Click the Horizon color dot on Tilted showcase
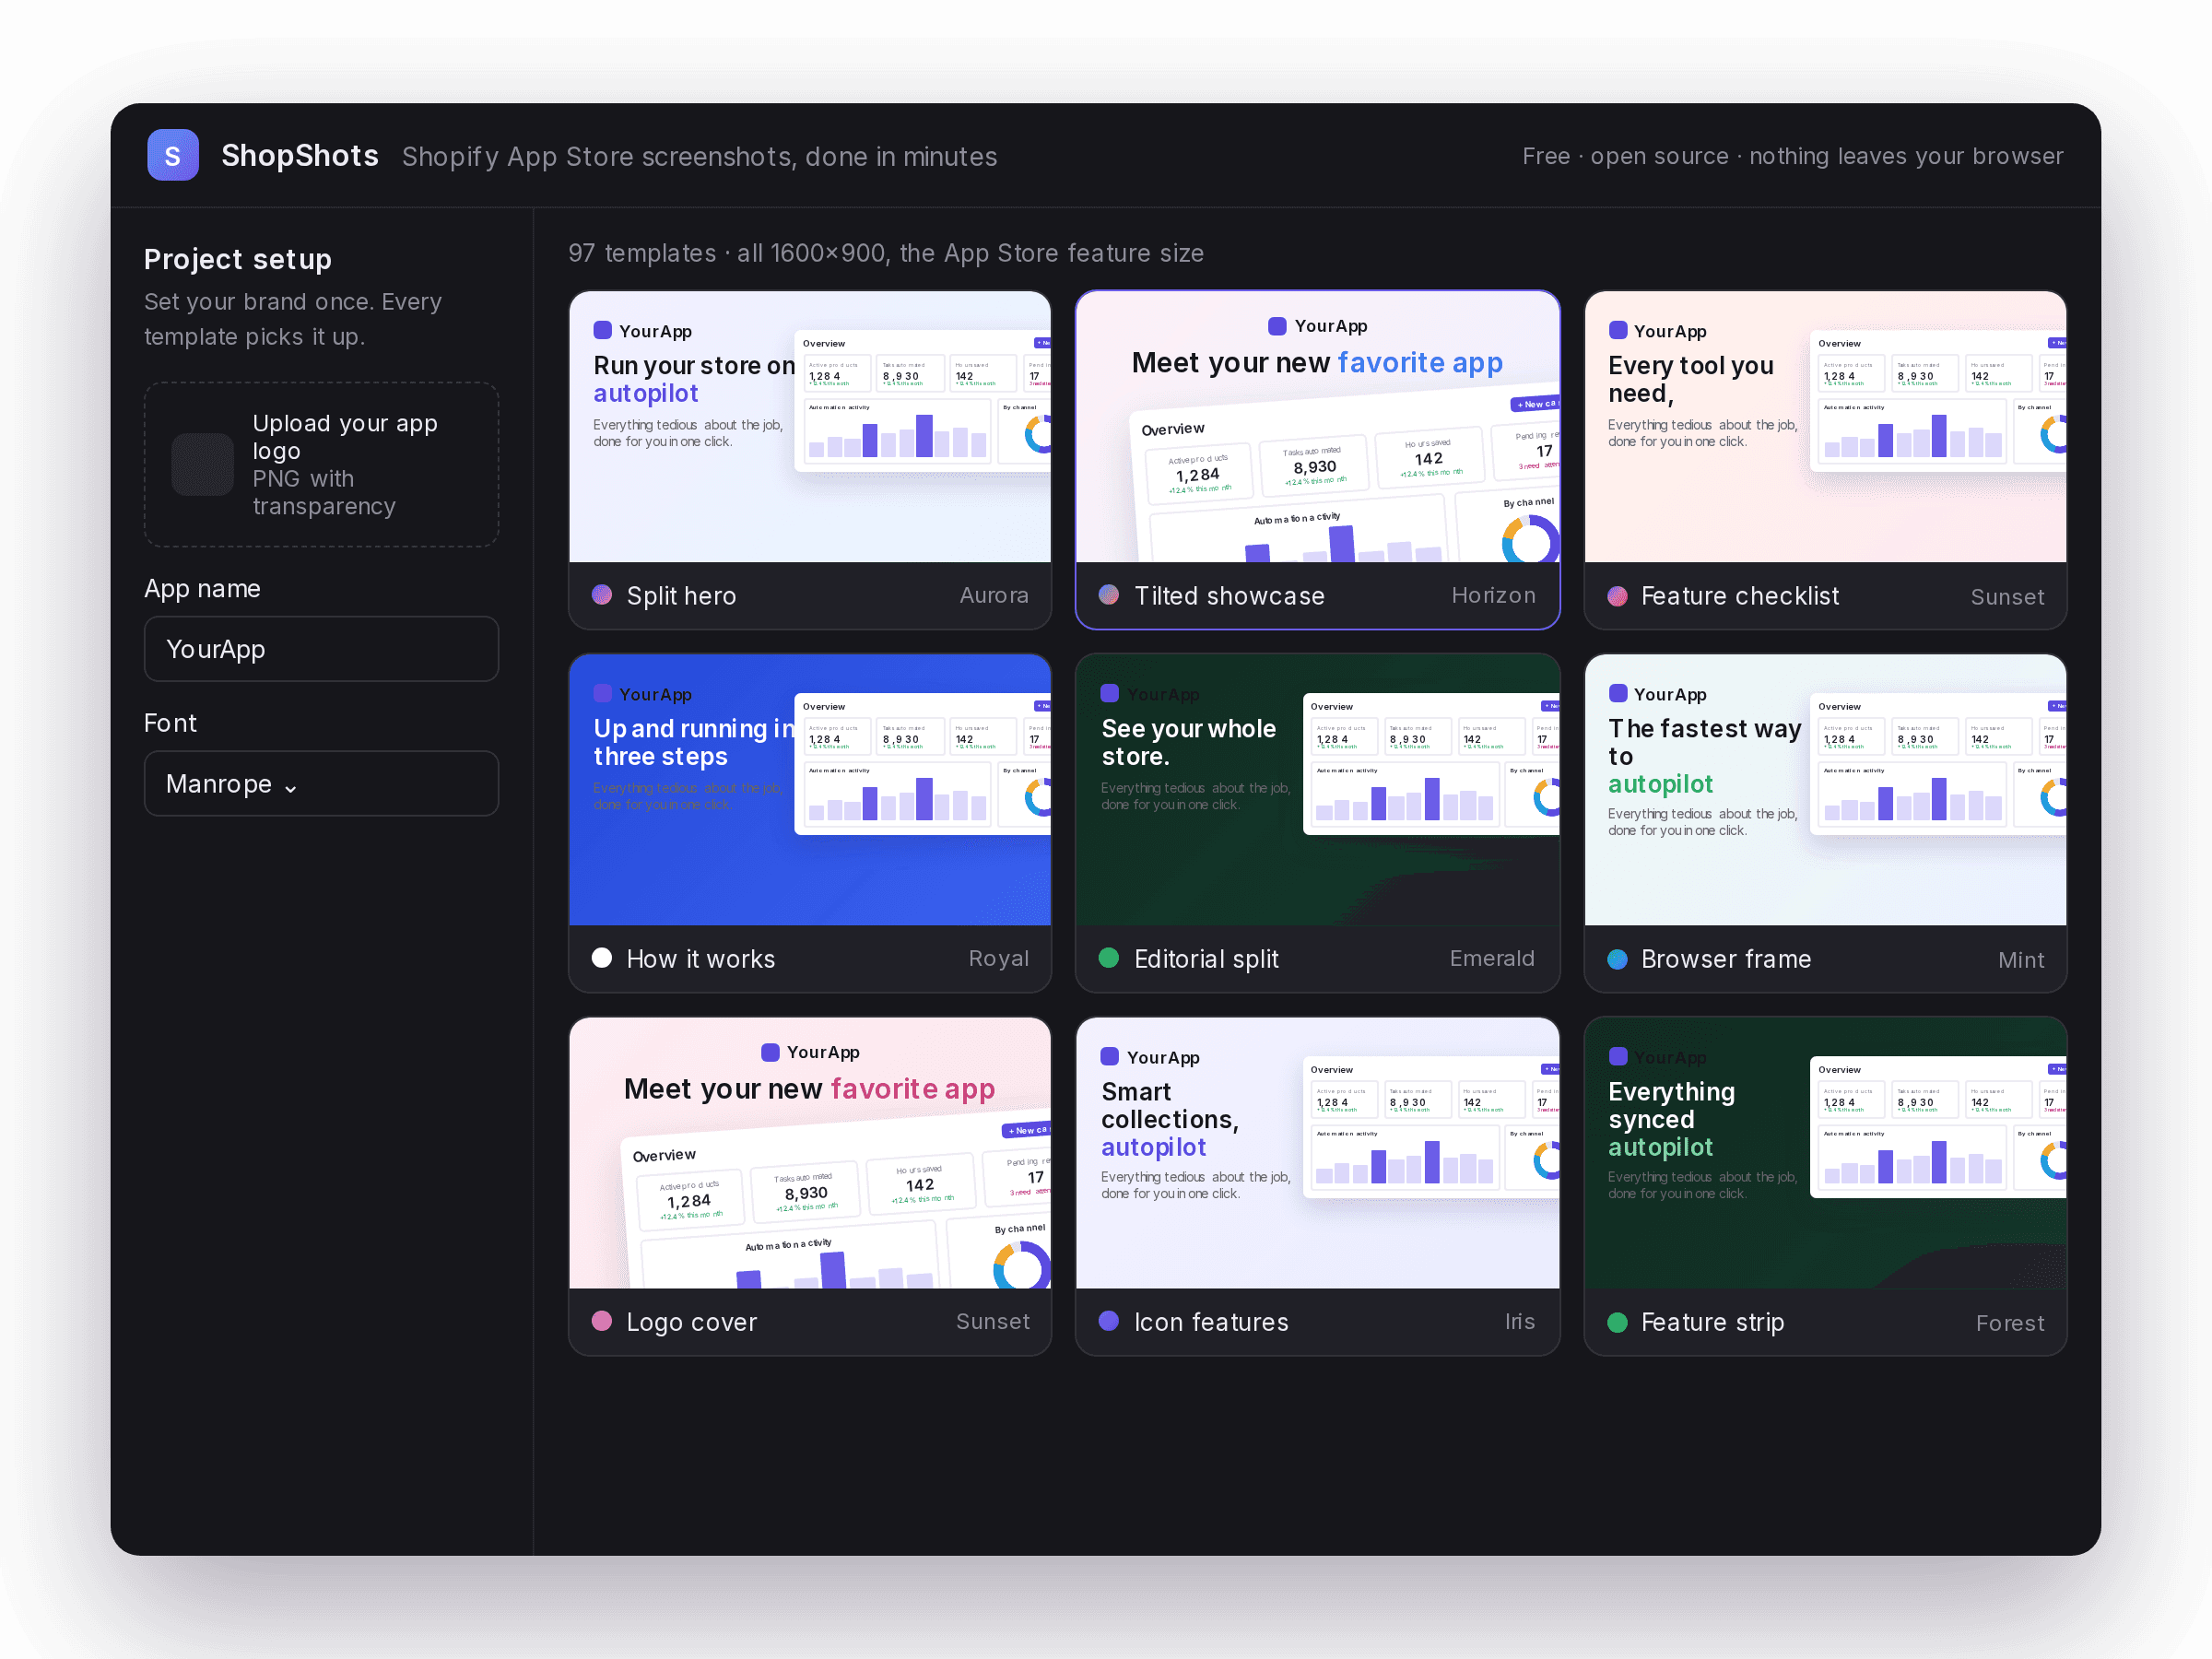 [1109, 595]
